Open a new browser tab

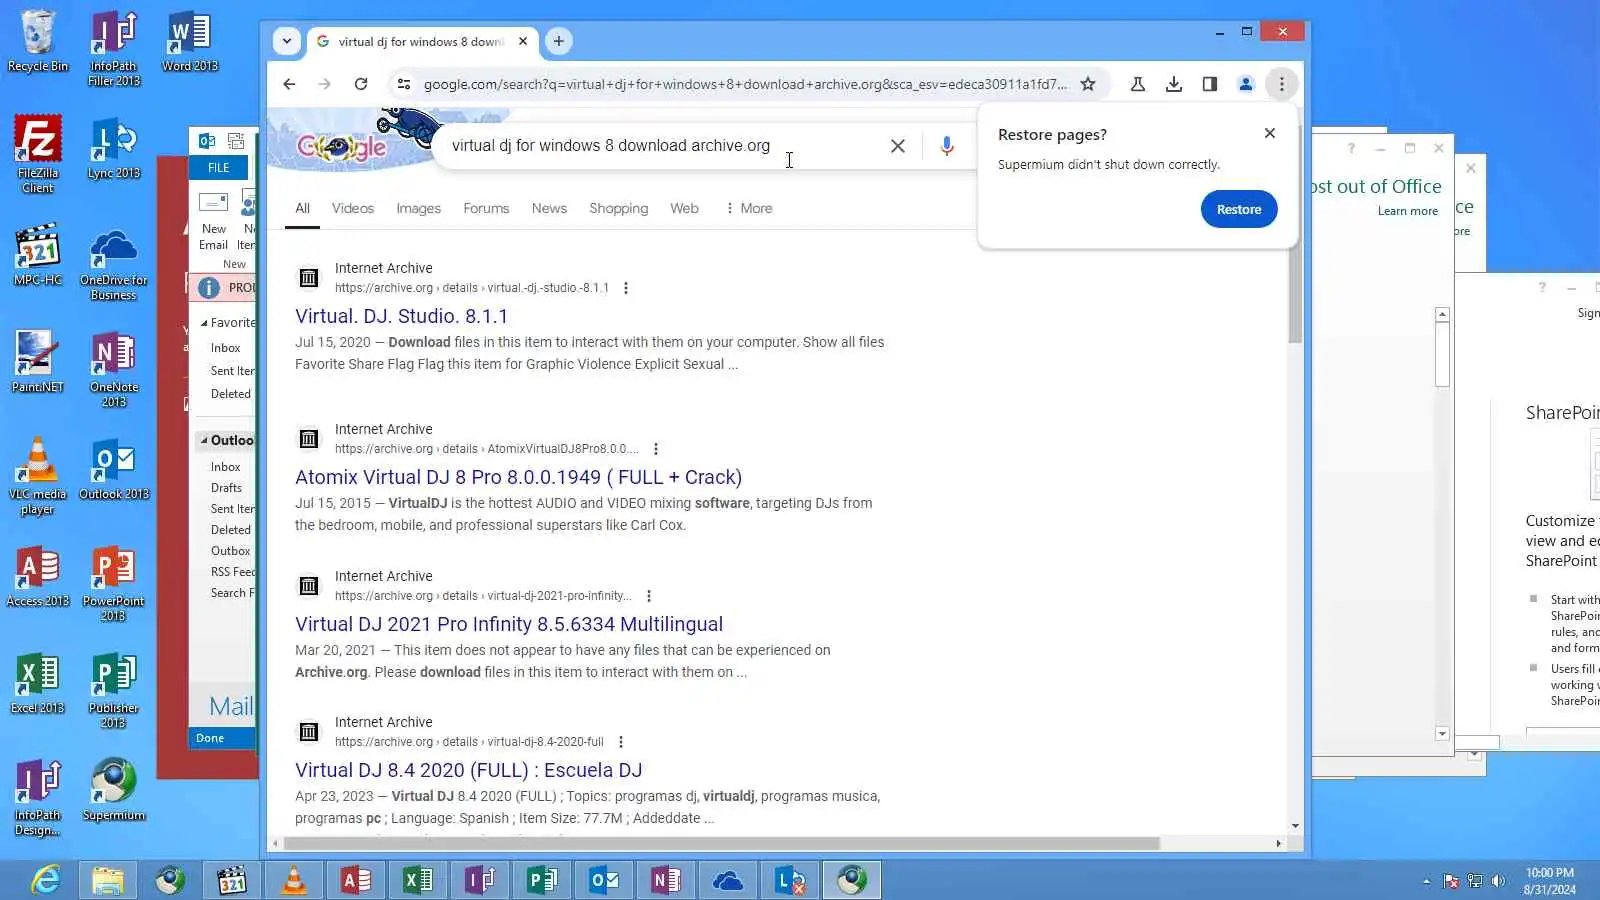[559, 41]
